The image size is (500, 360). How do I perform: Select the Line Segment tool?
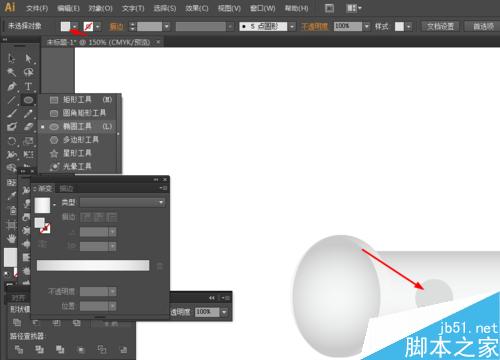point(12,100)
